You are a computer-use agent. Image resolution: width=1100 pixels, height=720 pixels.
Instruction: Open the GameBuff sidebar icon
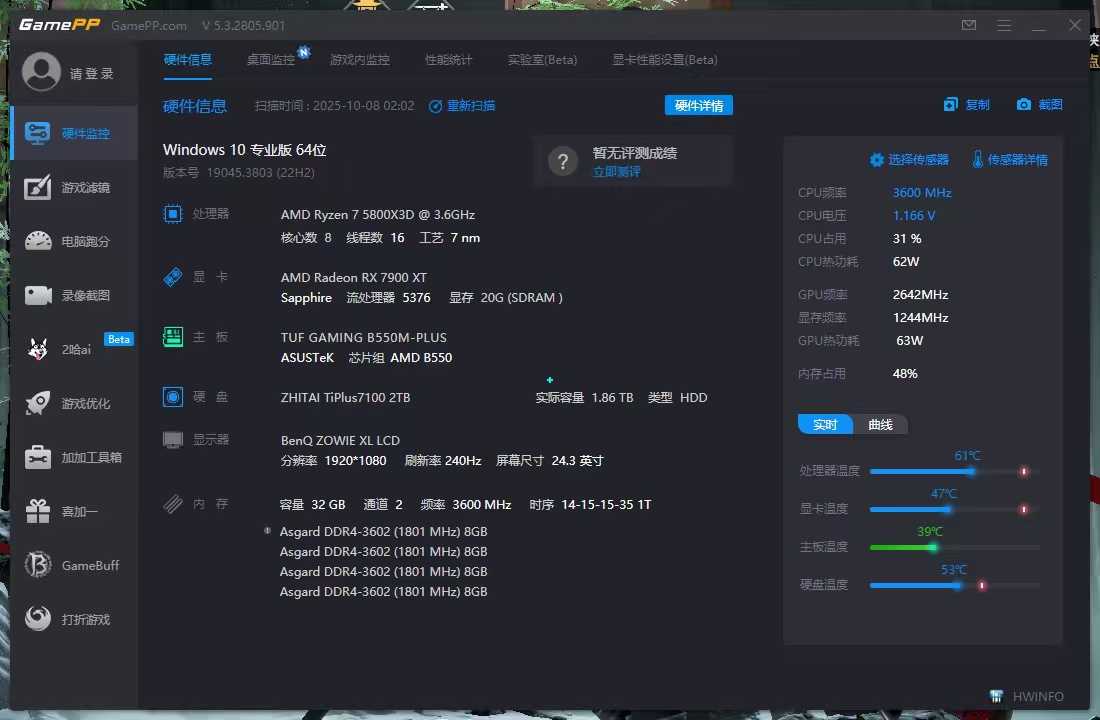point(38,566)
